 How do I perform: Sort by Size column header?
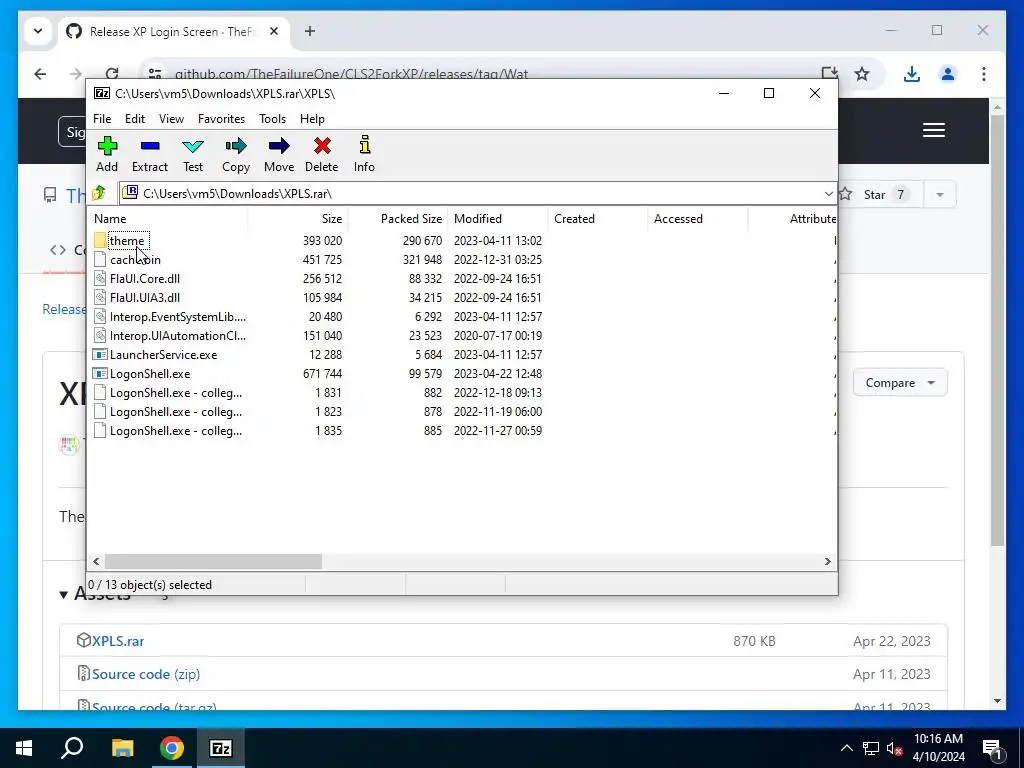coord(298,219)
